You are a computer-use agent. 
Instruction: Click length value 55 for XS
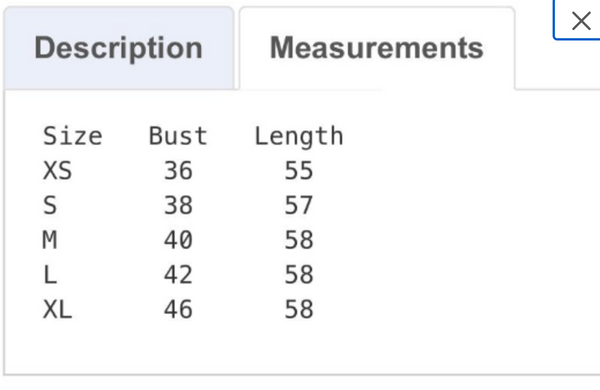(x=299, y=171)
